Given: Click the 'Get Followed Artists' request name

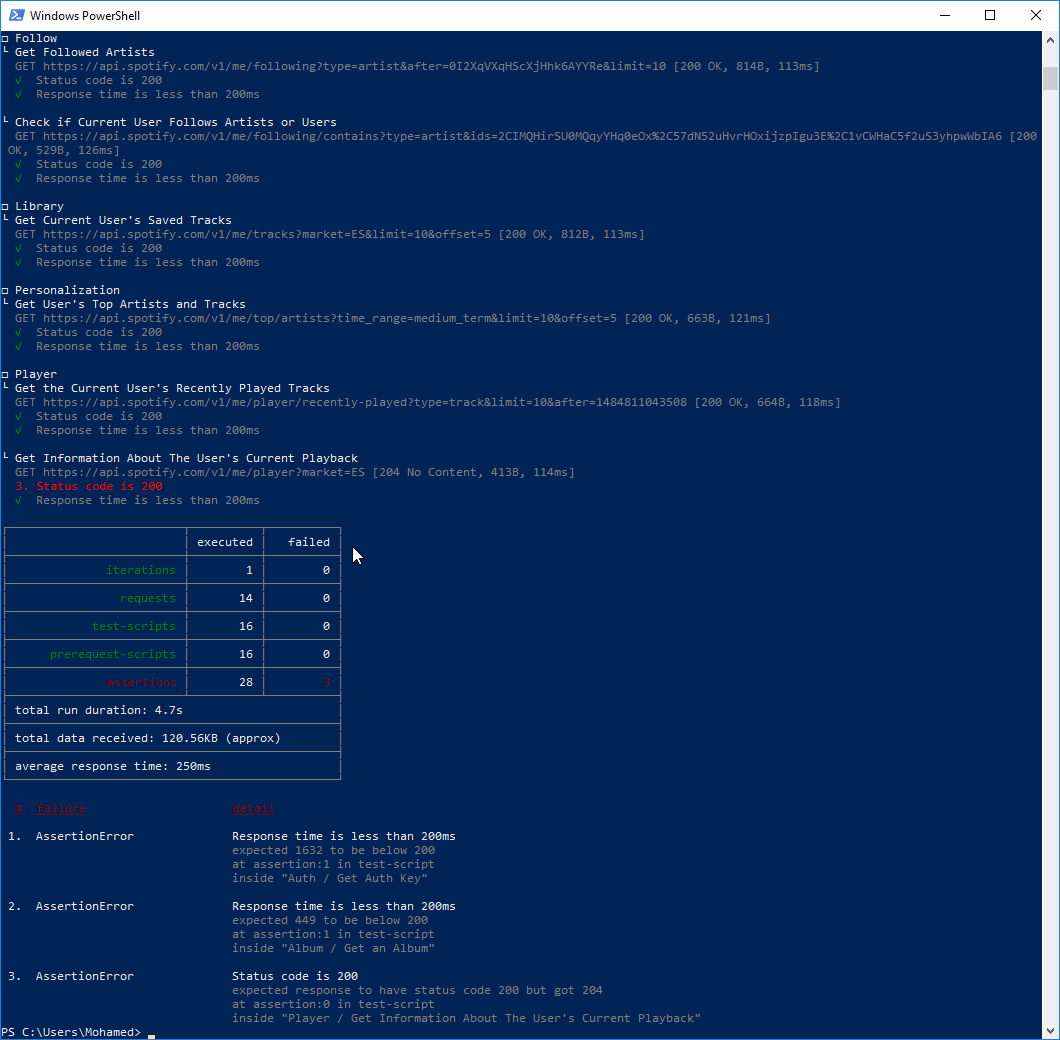Looking at the screenshot, I should click(x=85, y=52).
